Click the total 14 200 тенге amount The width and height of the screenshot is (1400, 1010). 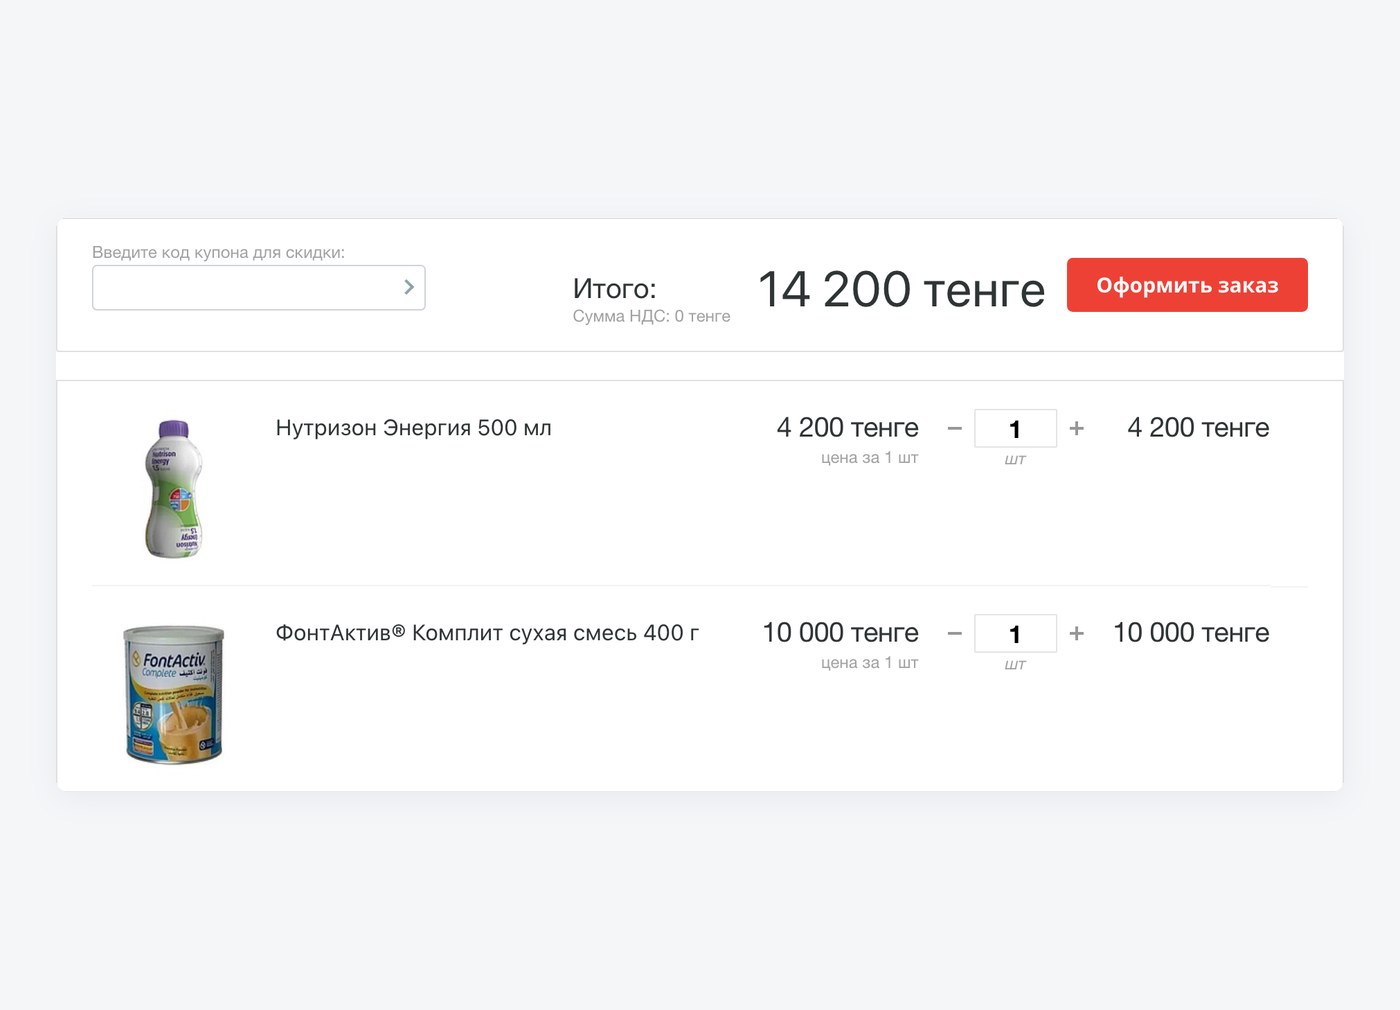point(901,289)
